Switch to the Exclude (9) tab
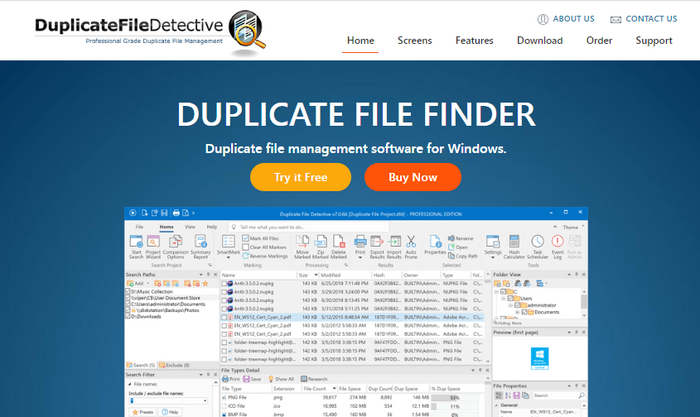 tap(174, 365)
